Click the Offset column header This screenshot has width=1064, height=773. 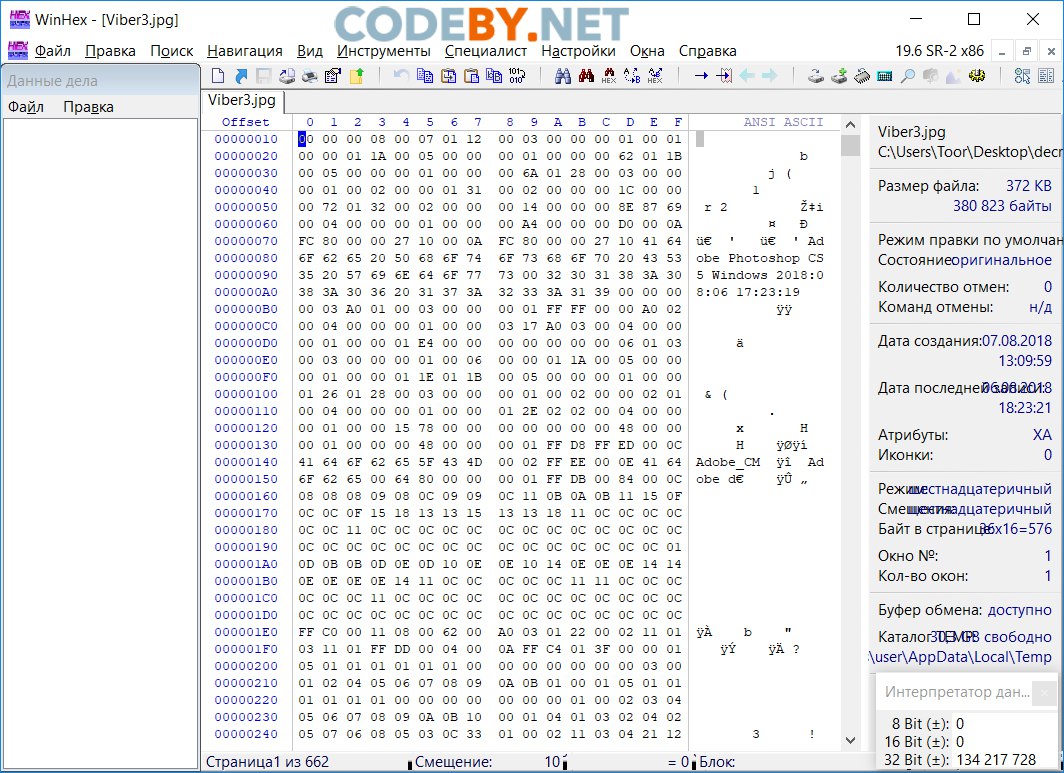[246, 122]
